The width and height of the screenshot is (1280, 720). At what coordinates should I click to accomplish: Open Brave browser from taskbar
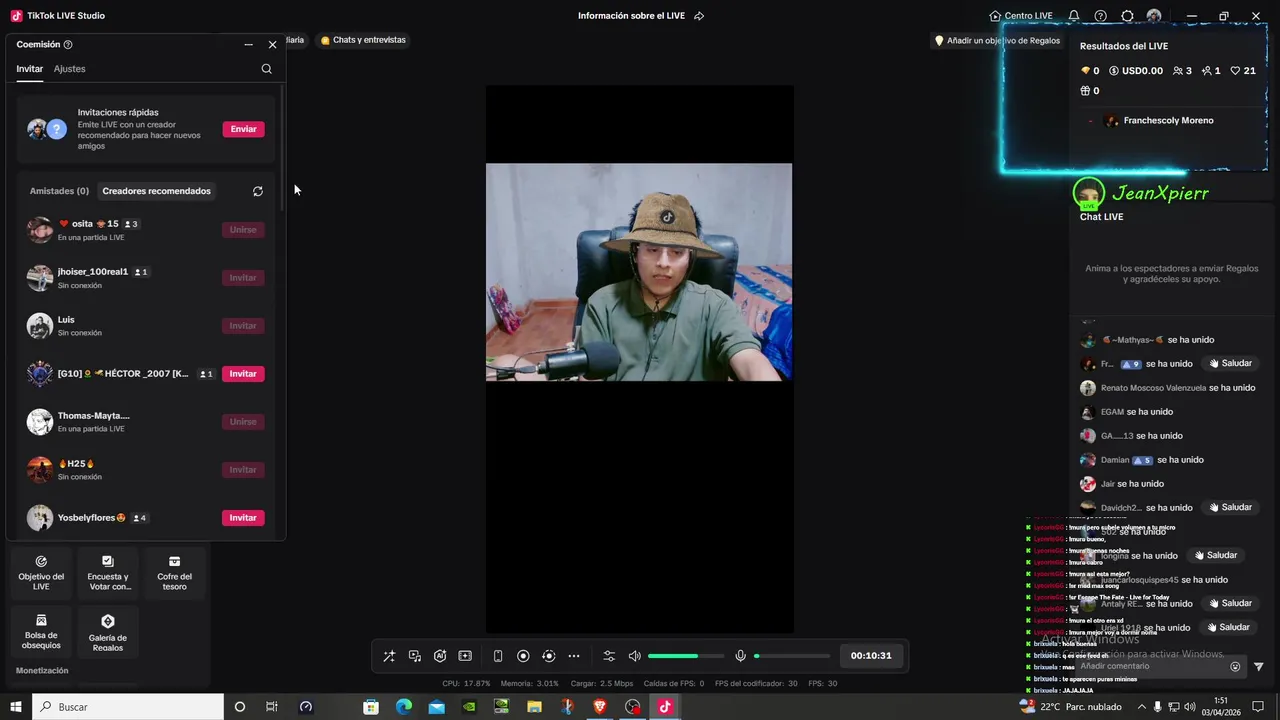tap(600, 707)
